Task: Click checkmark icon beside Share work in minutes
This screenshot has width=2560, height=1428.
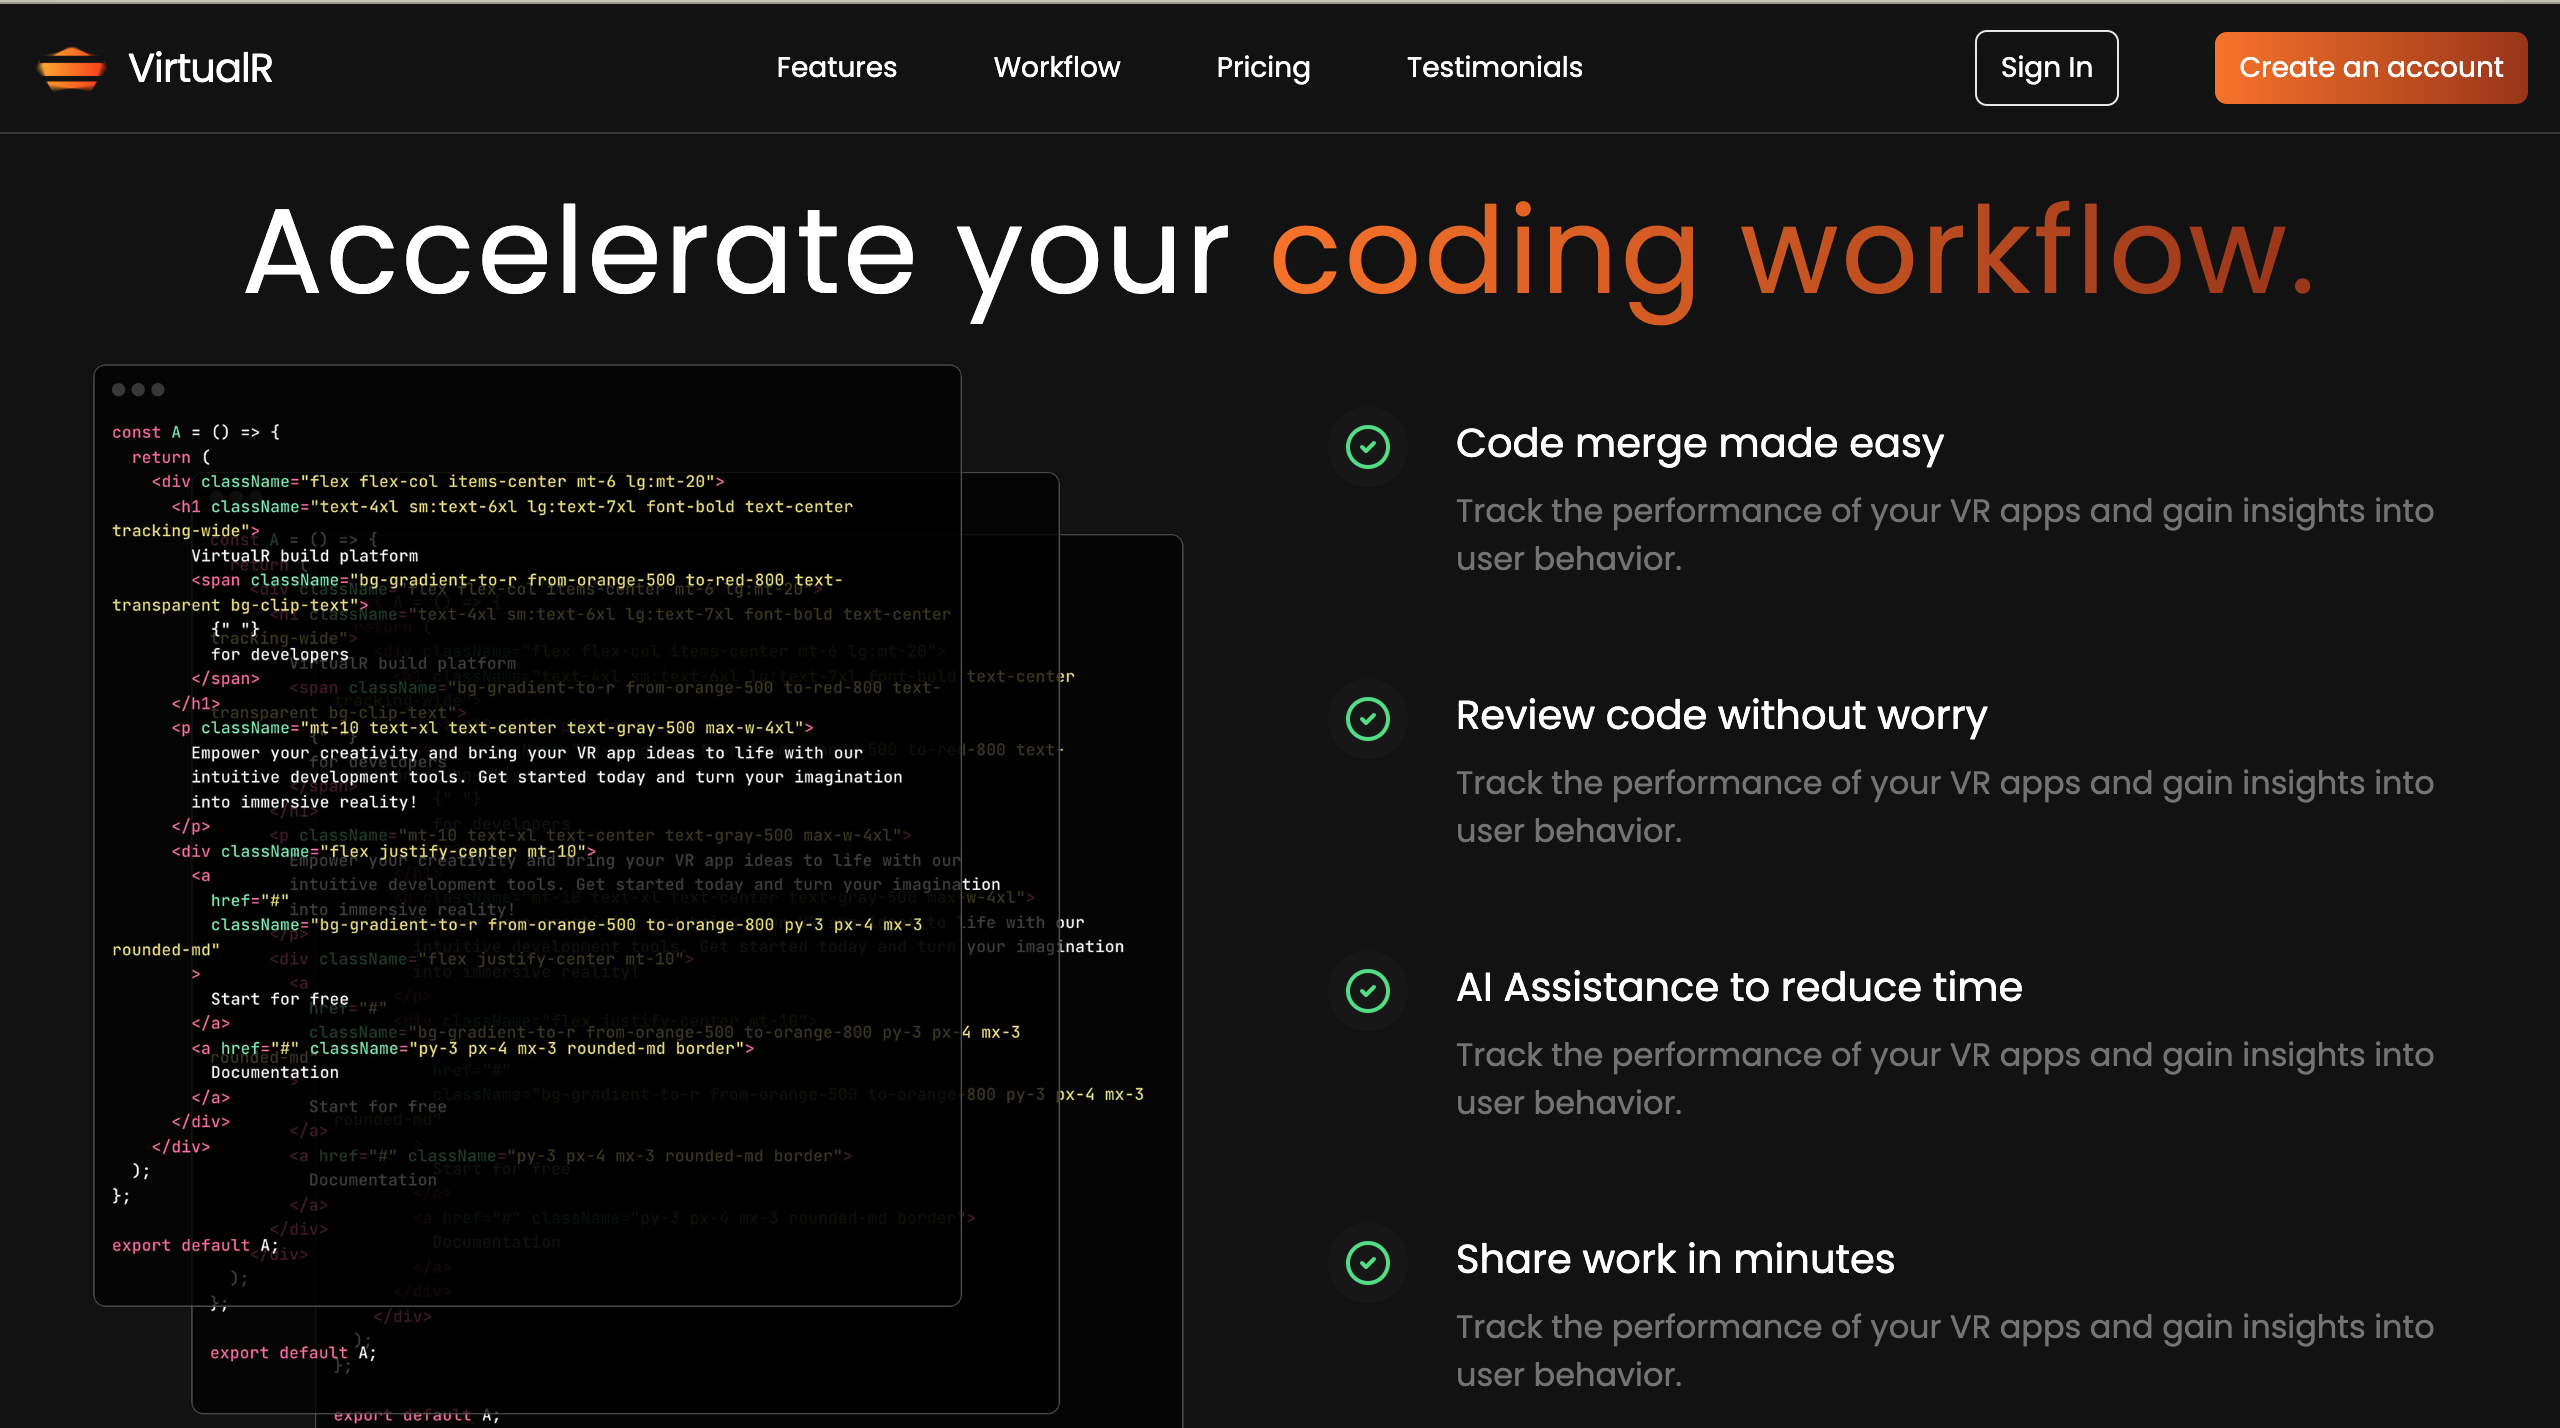Action: pyautogui.click(x=1367, y=1263)
